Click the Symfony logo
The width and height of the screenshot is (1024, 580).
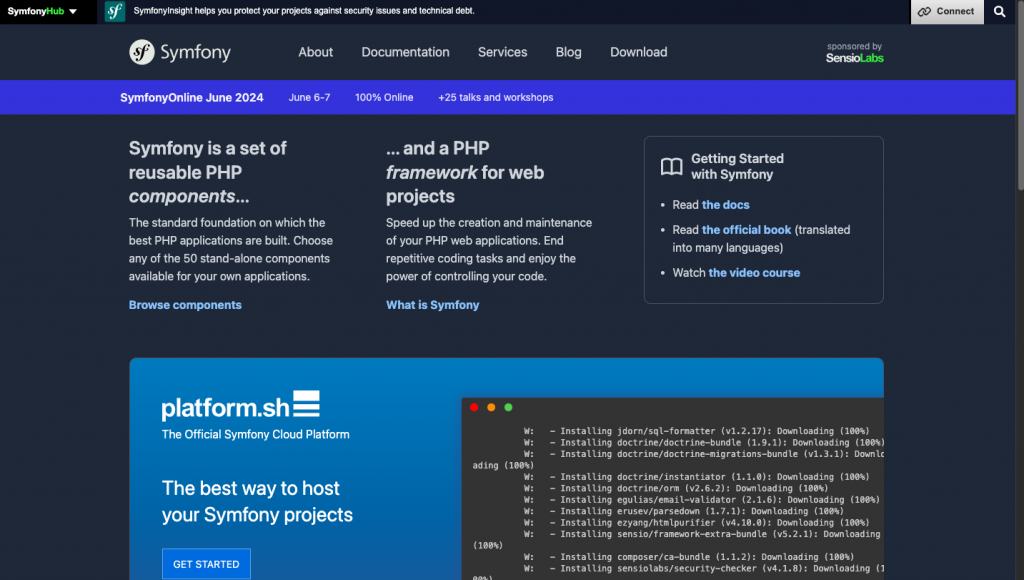tap(180, 52)
